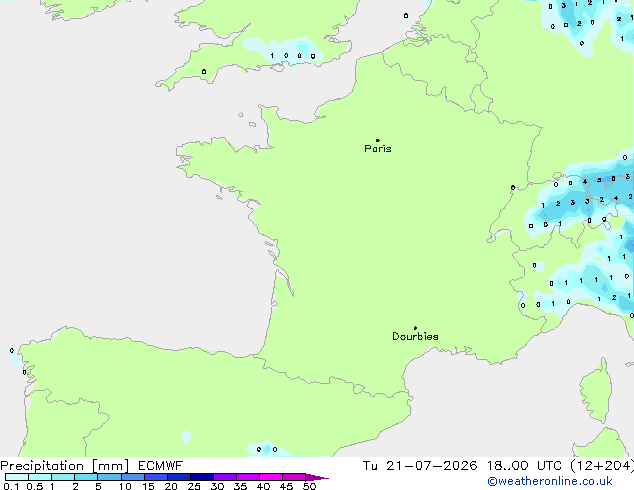Click the Paris location dot marker
The width and height of the screenshot is (634, 490).
pos(378,140)
